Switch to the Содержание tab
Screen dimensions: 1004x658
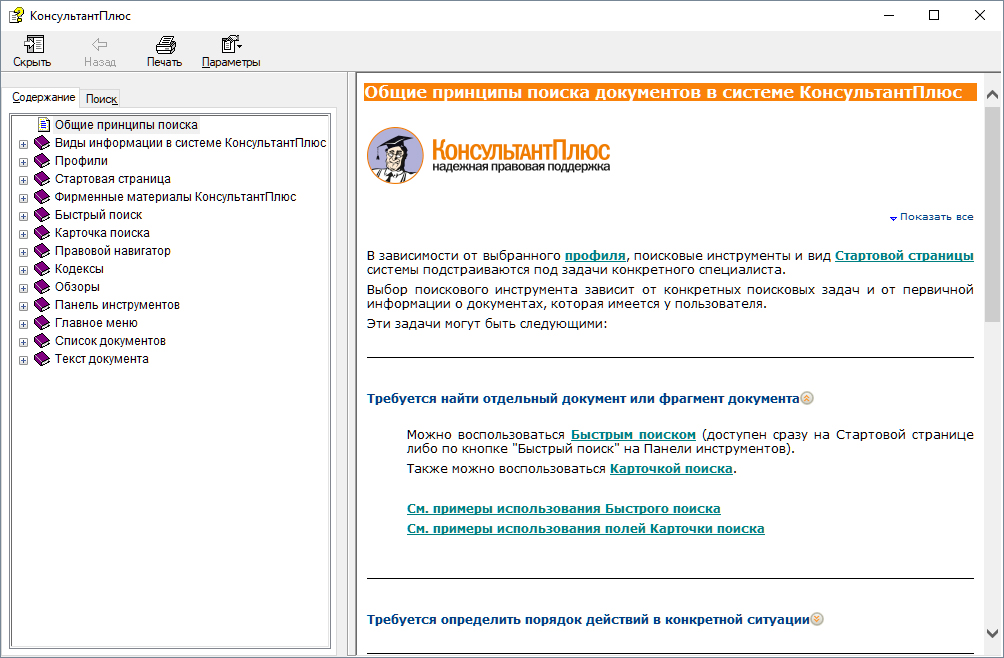click(x=43, y=97)
